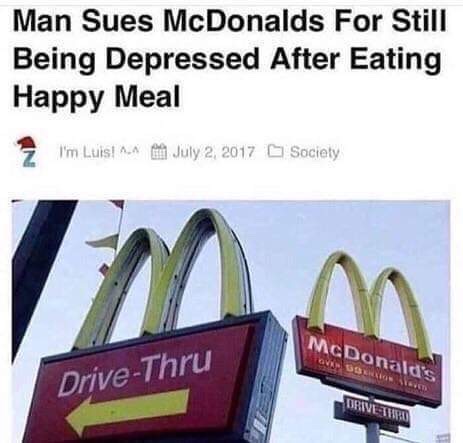Click the pennant flag in the photo
The width and height of the screenshot is (463, 443).
(103, 240)
